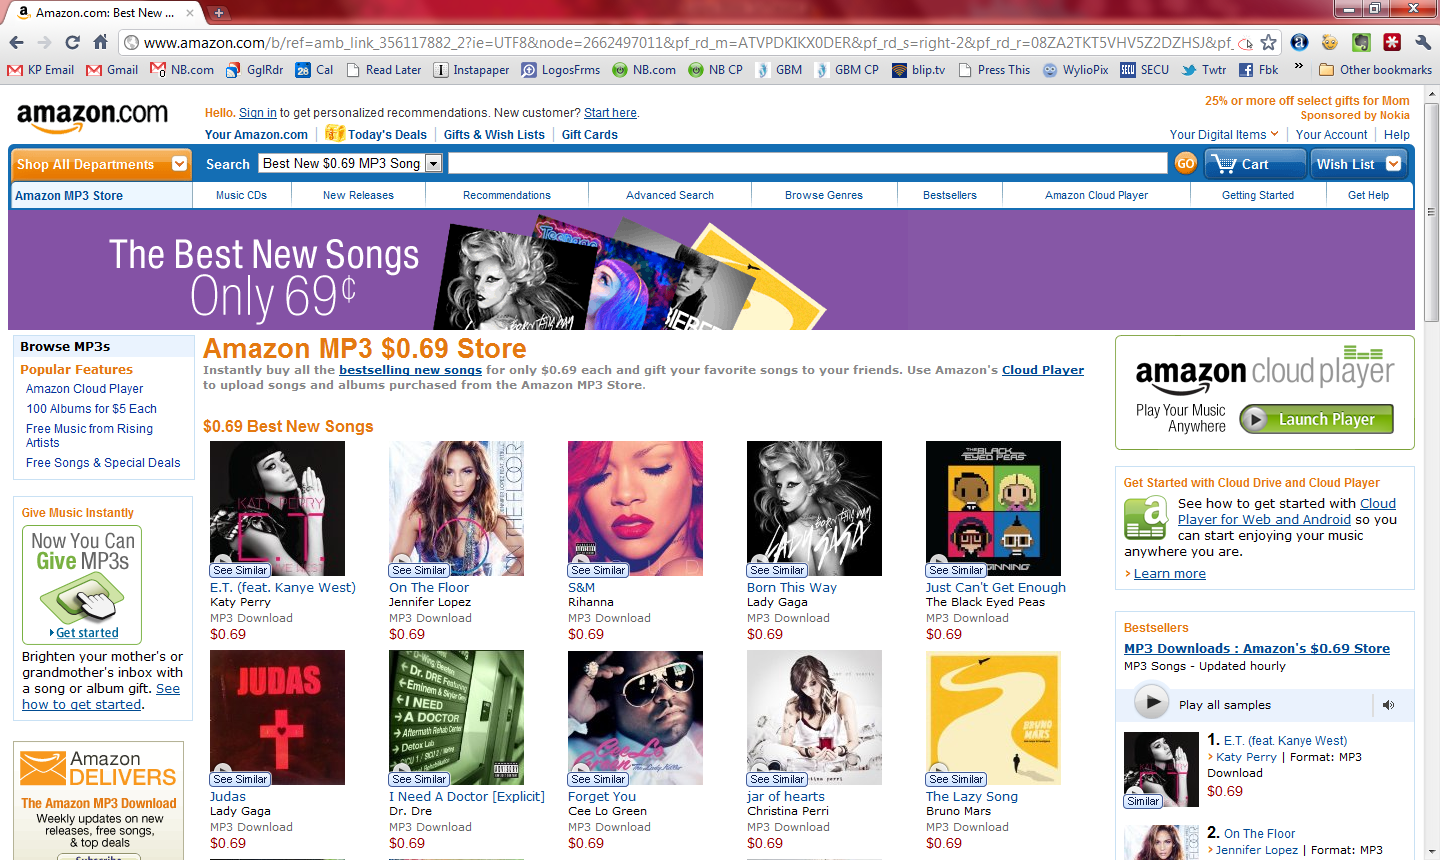The image size is (1440, 860).
Task: Open the blip.tv bookmark
Action: click(x=918, y=70)
